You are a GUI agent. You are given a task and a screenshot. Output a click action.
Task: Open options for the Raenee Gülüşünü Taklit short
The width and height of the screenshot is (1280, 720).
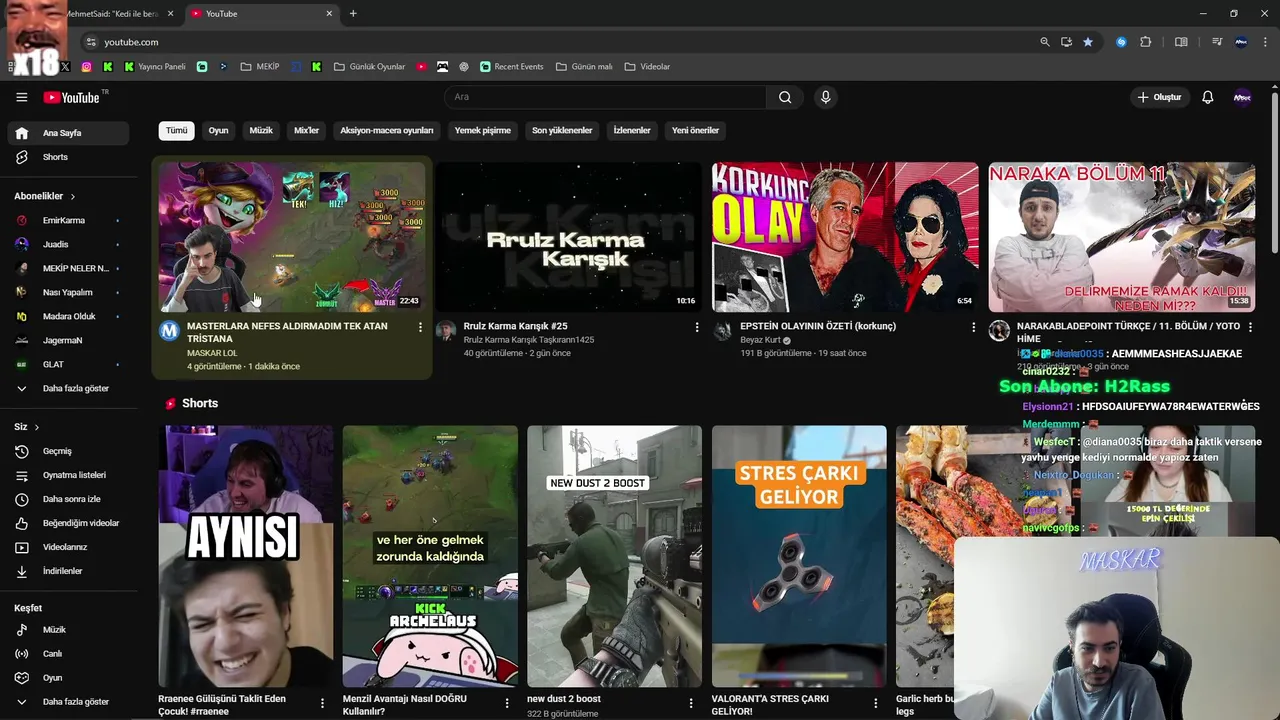(x=322, y=703)
